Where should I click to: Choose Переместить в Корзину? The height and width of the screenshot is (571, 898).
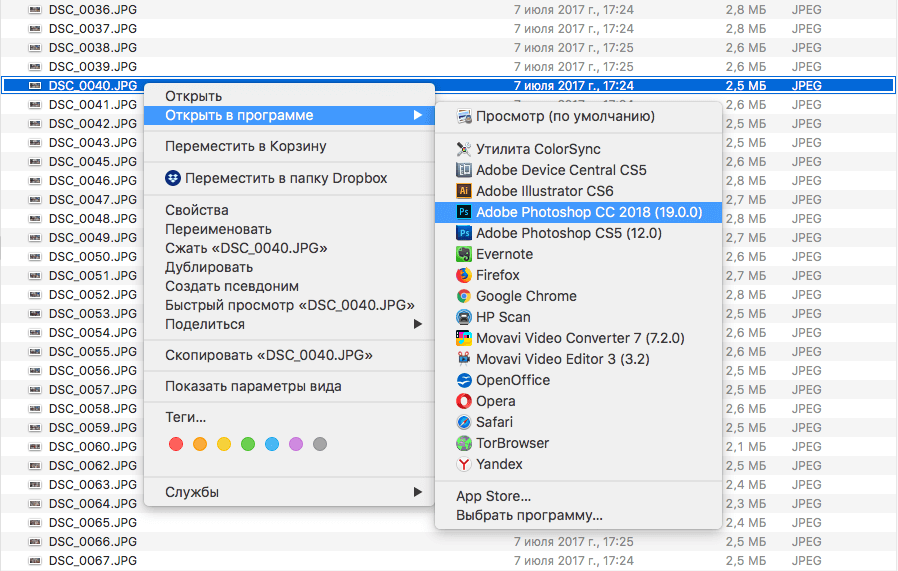click(x=245, y=146)
